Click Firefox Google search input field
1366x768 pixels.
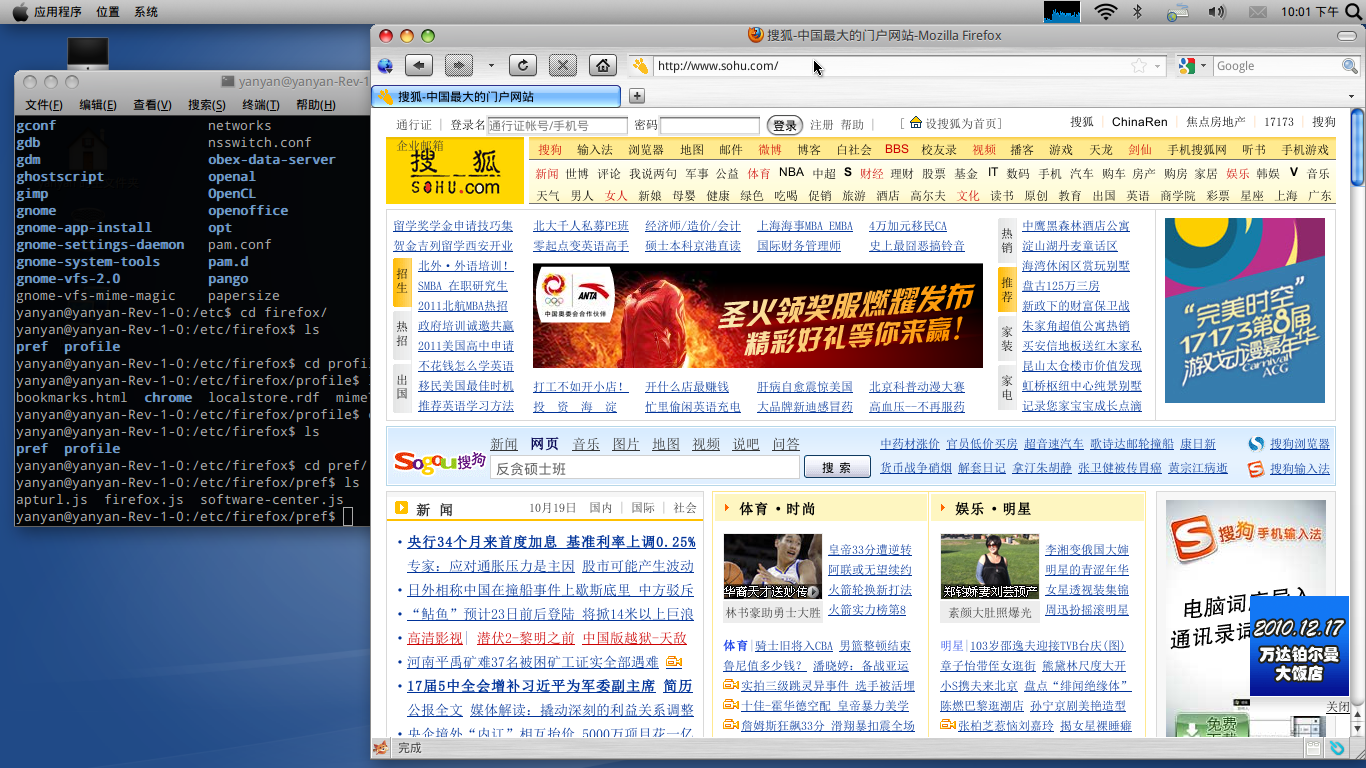pos(1276,66)
